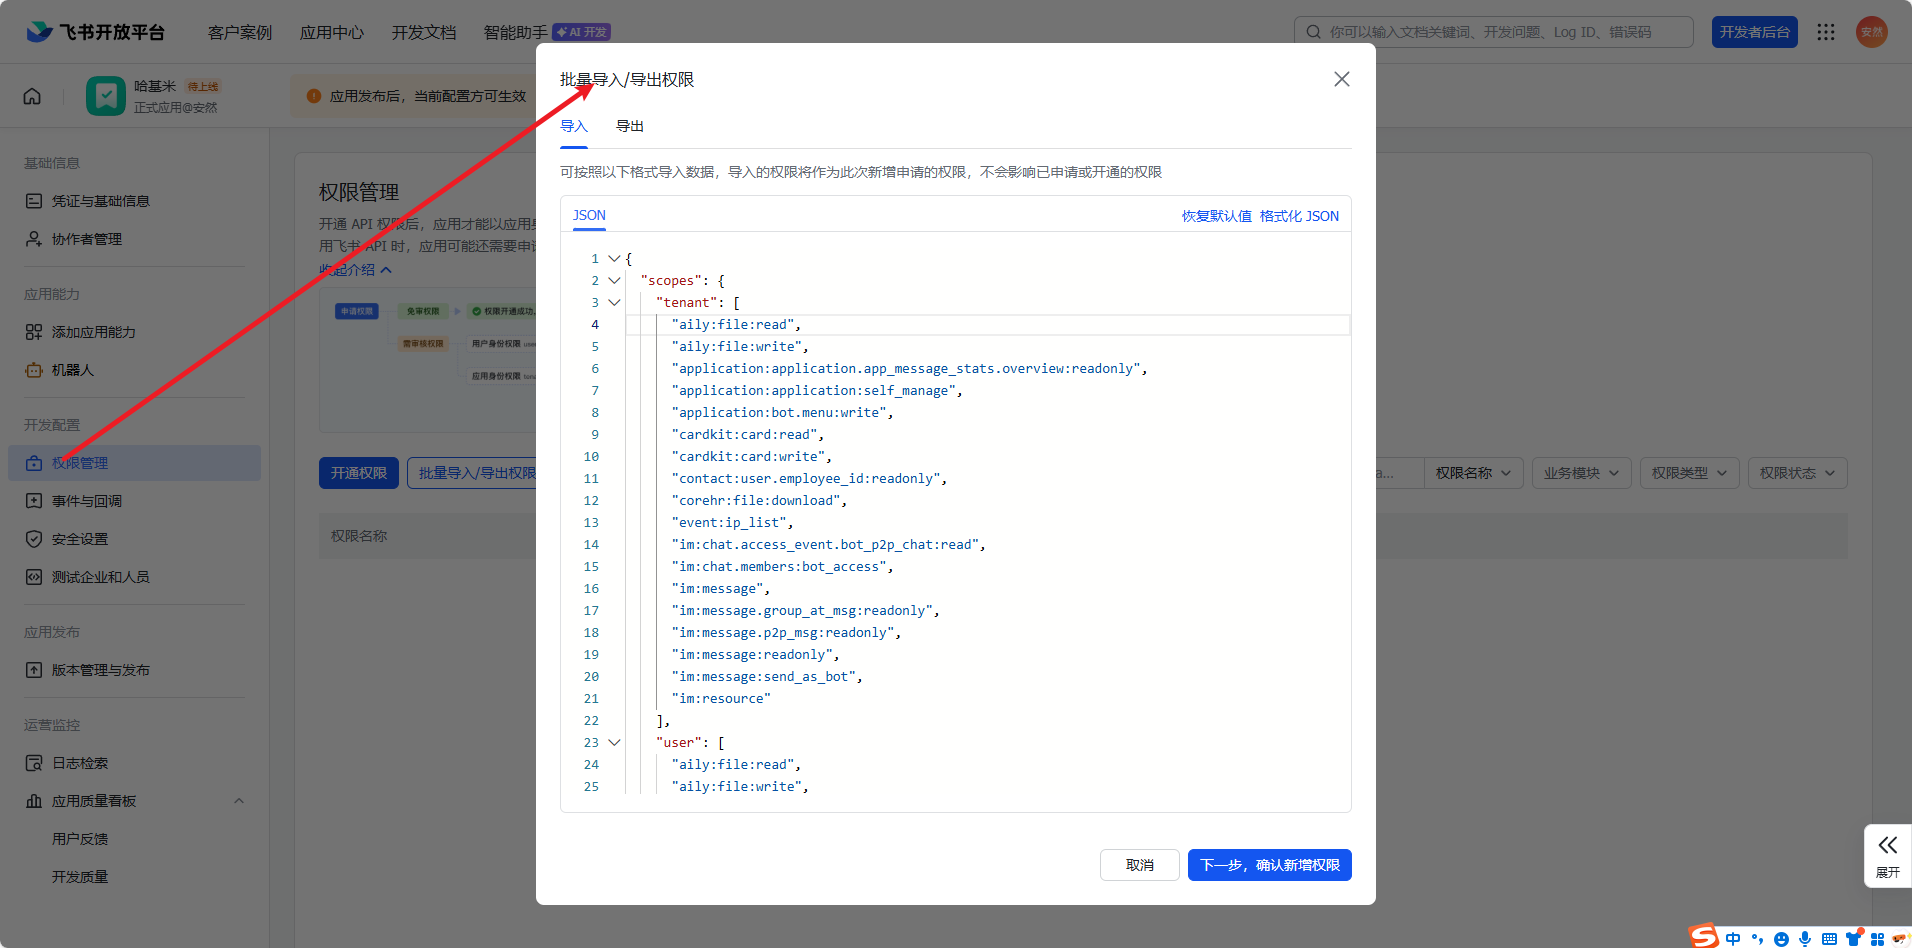Open 添加应用能力 in sidebar
The width and height of the screenshot is (1912, 948).
coord(134,332)
